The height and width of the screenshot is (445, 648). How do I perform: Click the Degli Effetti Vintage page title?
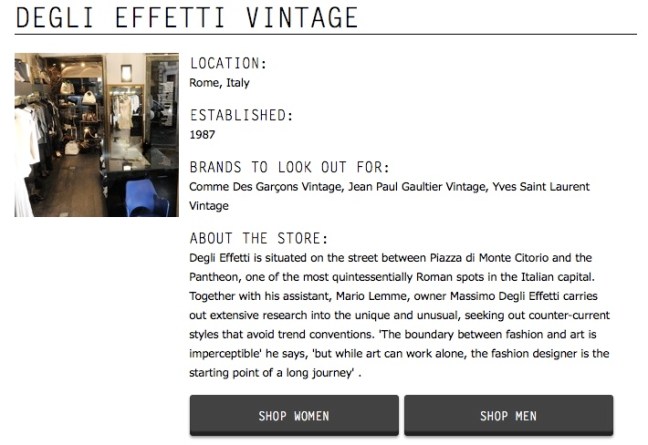pyautogui.click(x=187, y=17)
